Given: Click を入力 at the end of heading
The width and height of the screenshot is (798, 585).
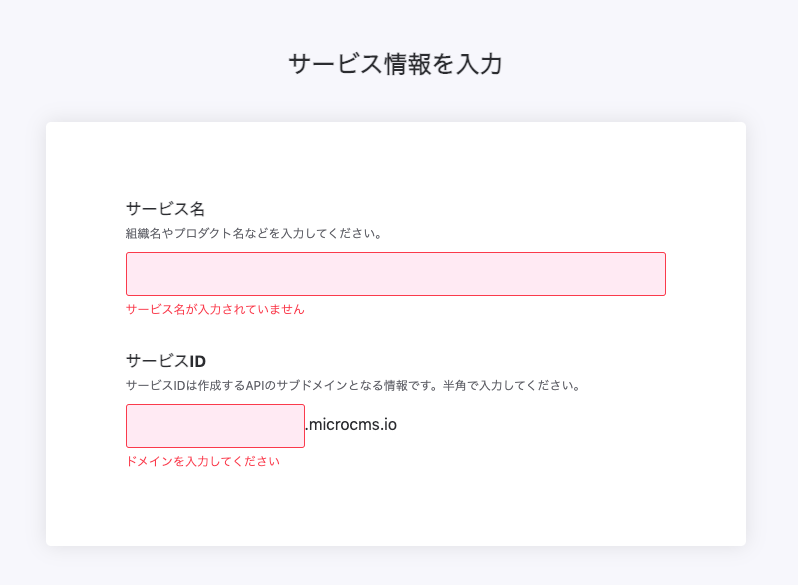Looking at the screenshot, I should 468,64.
